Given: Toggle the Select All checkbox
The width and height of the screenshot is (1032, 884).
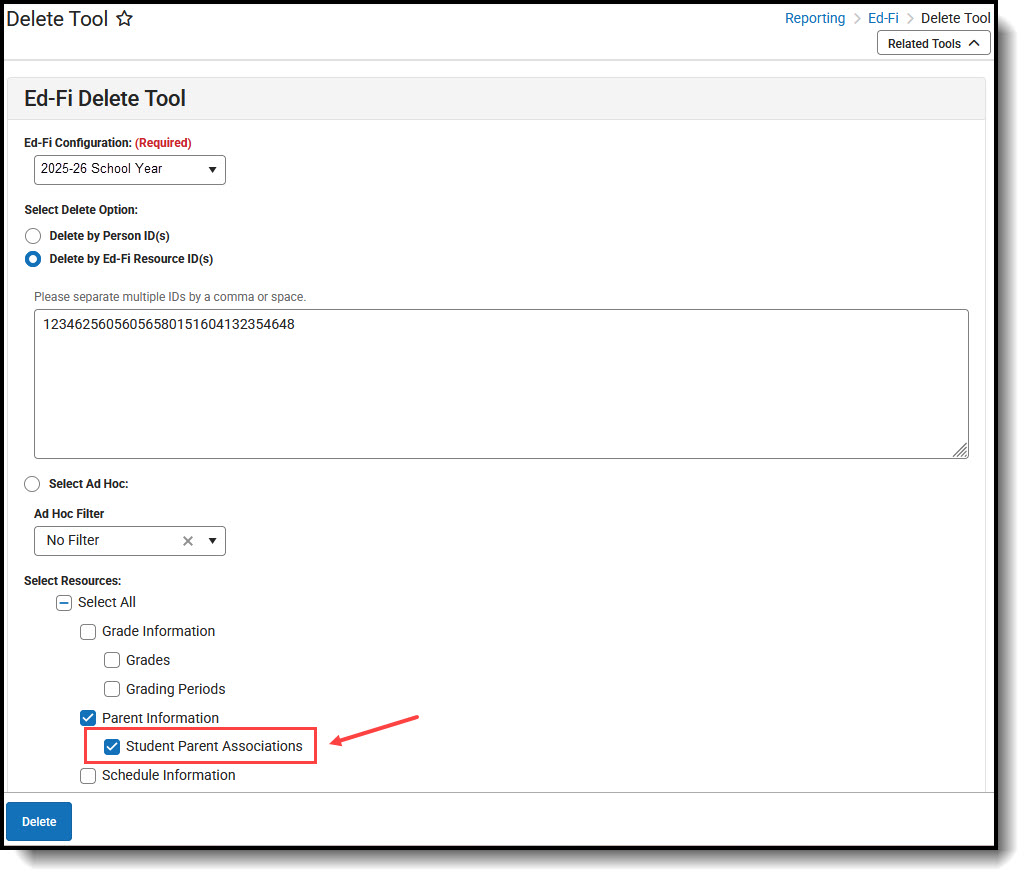Looking at the screenshot, I should [64, 602].
